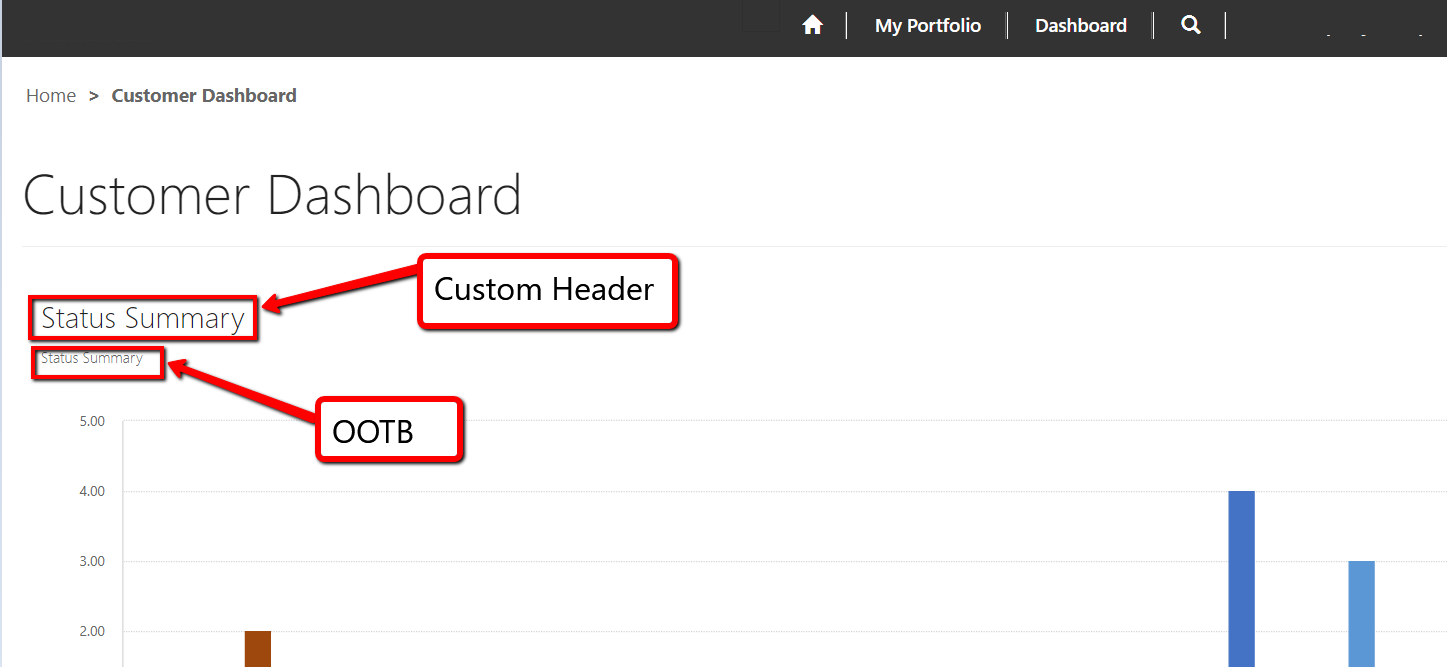Click the Home icon in navbar
The width and height of the screenshot is (1447, 667).
[812, 26]
